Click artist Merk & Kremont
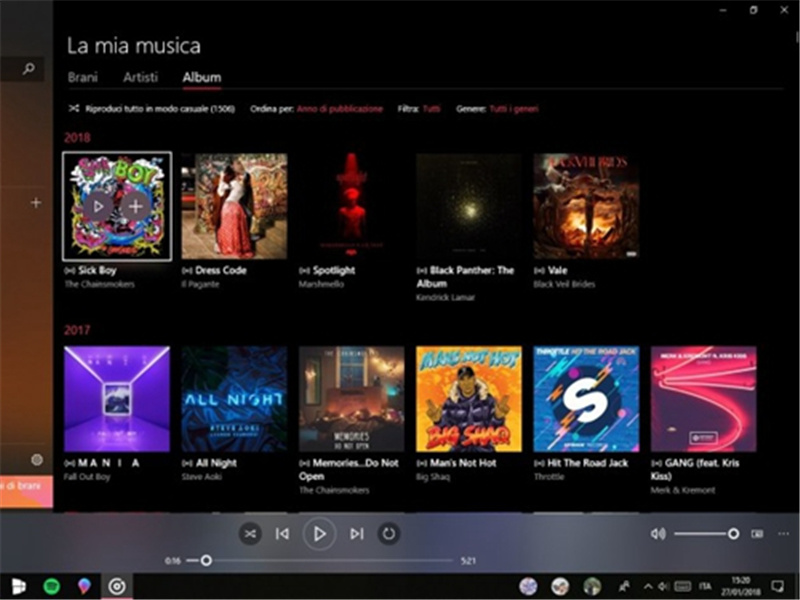 point(683,490)
